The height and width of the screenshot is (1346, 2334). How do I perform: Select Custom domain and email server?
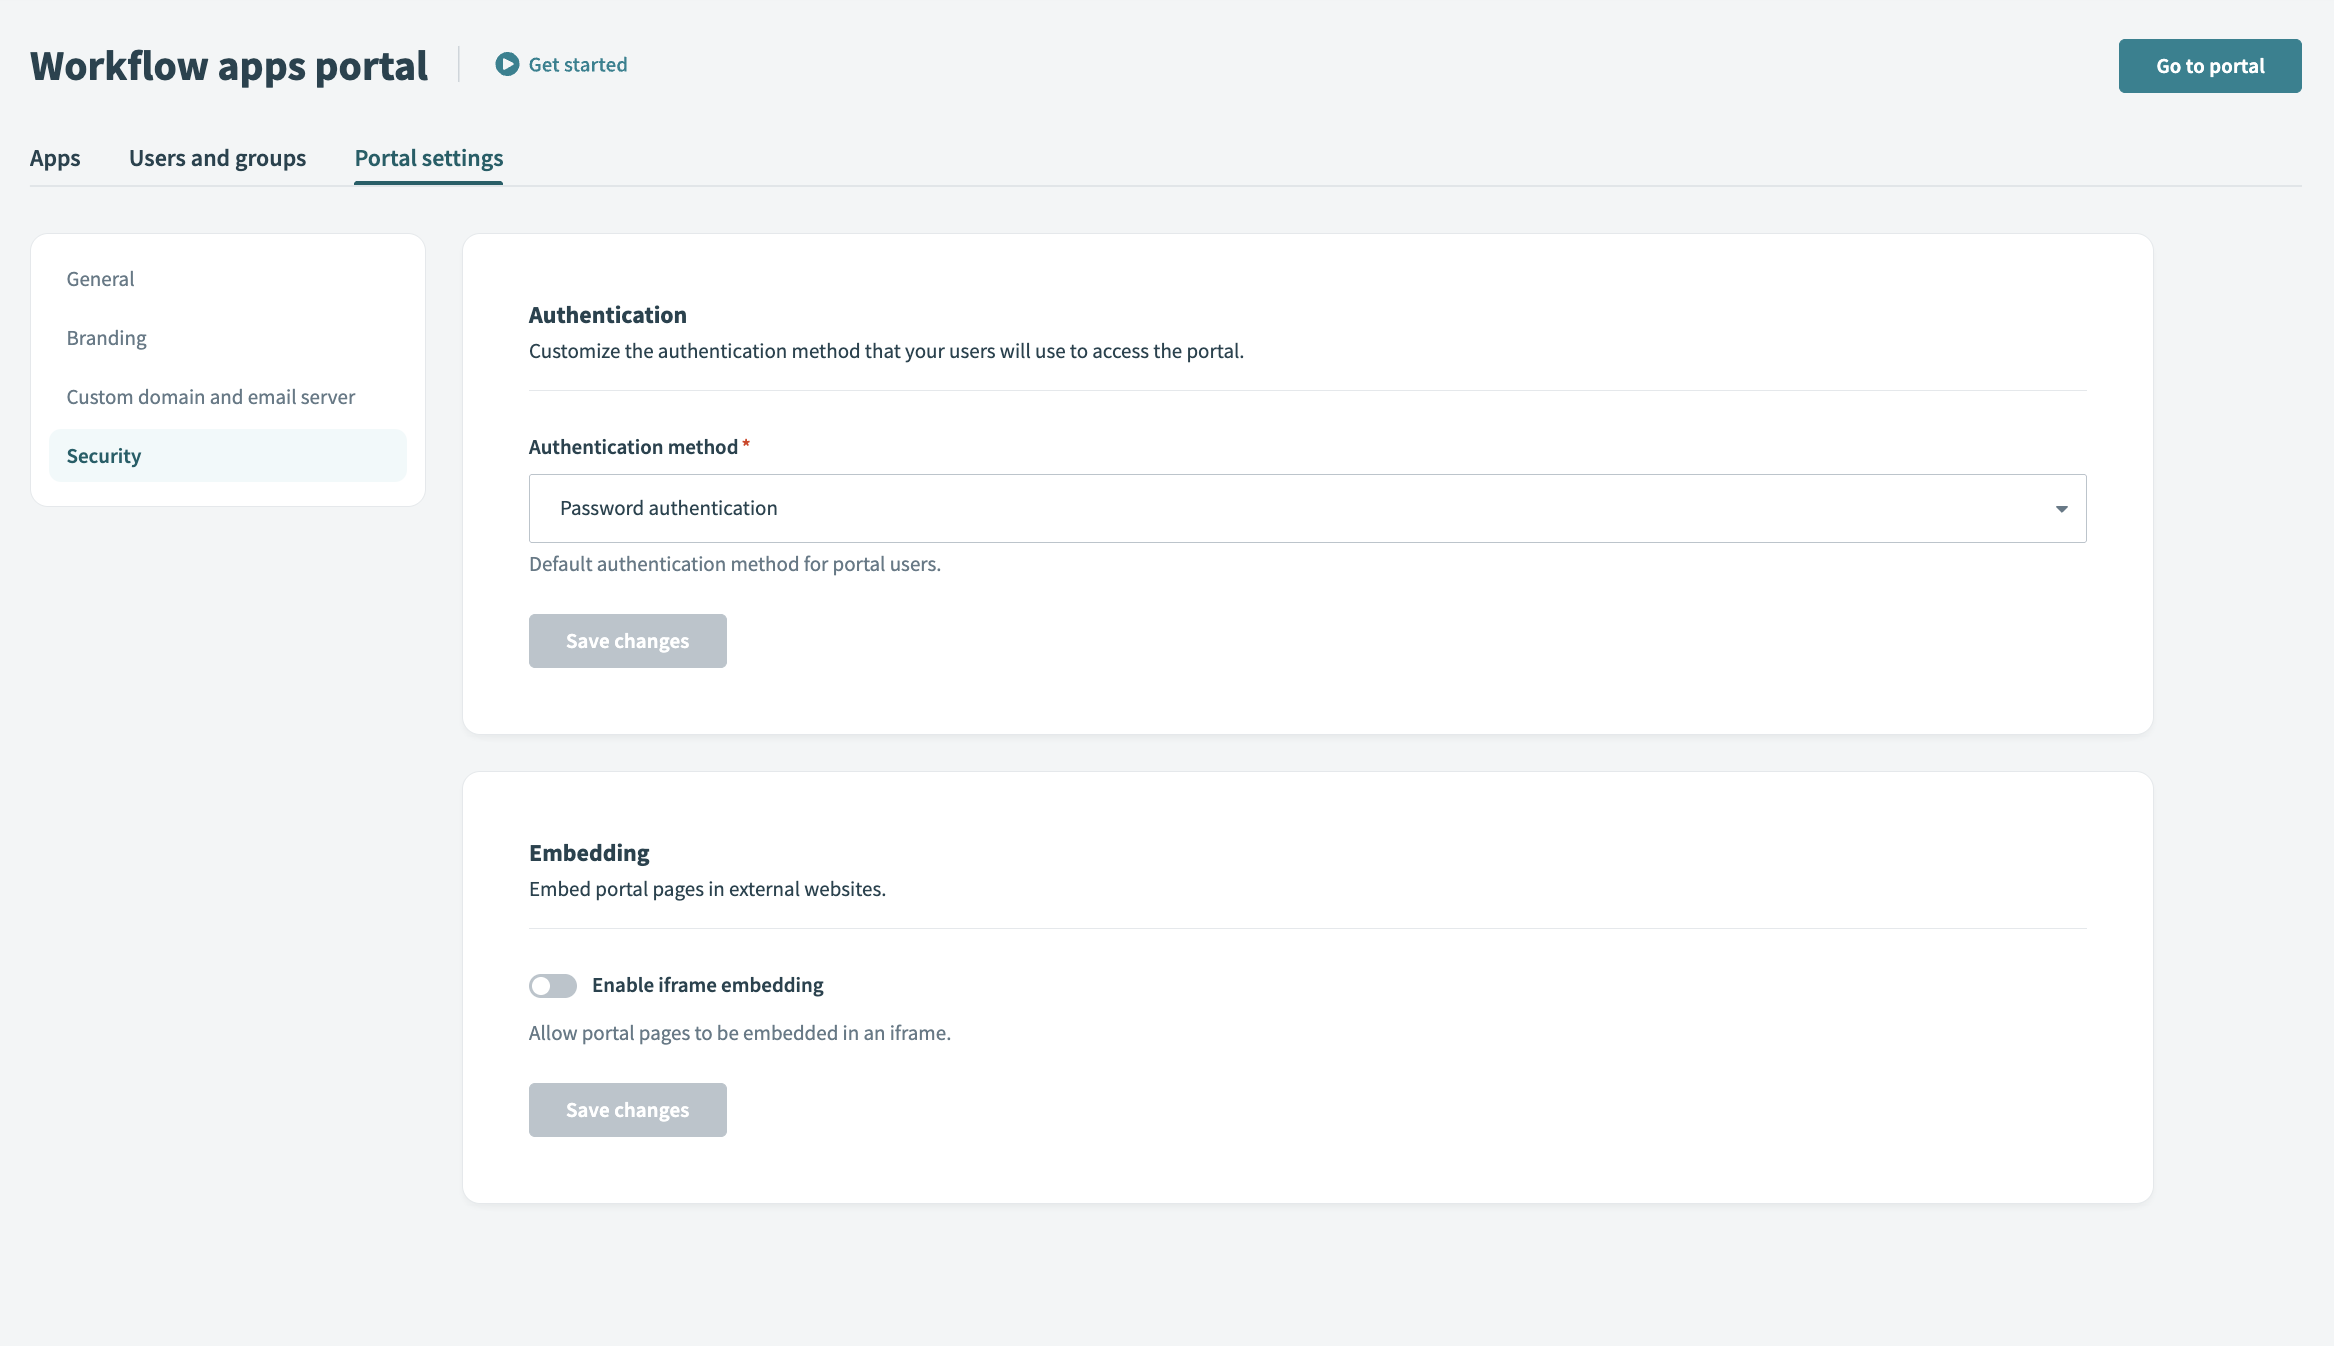(x=210, y=397)
